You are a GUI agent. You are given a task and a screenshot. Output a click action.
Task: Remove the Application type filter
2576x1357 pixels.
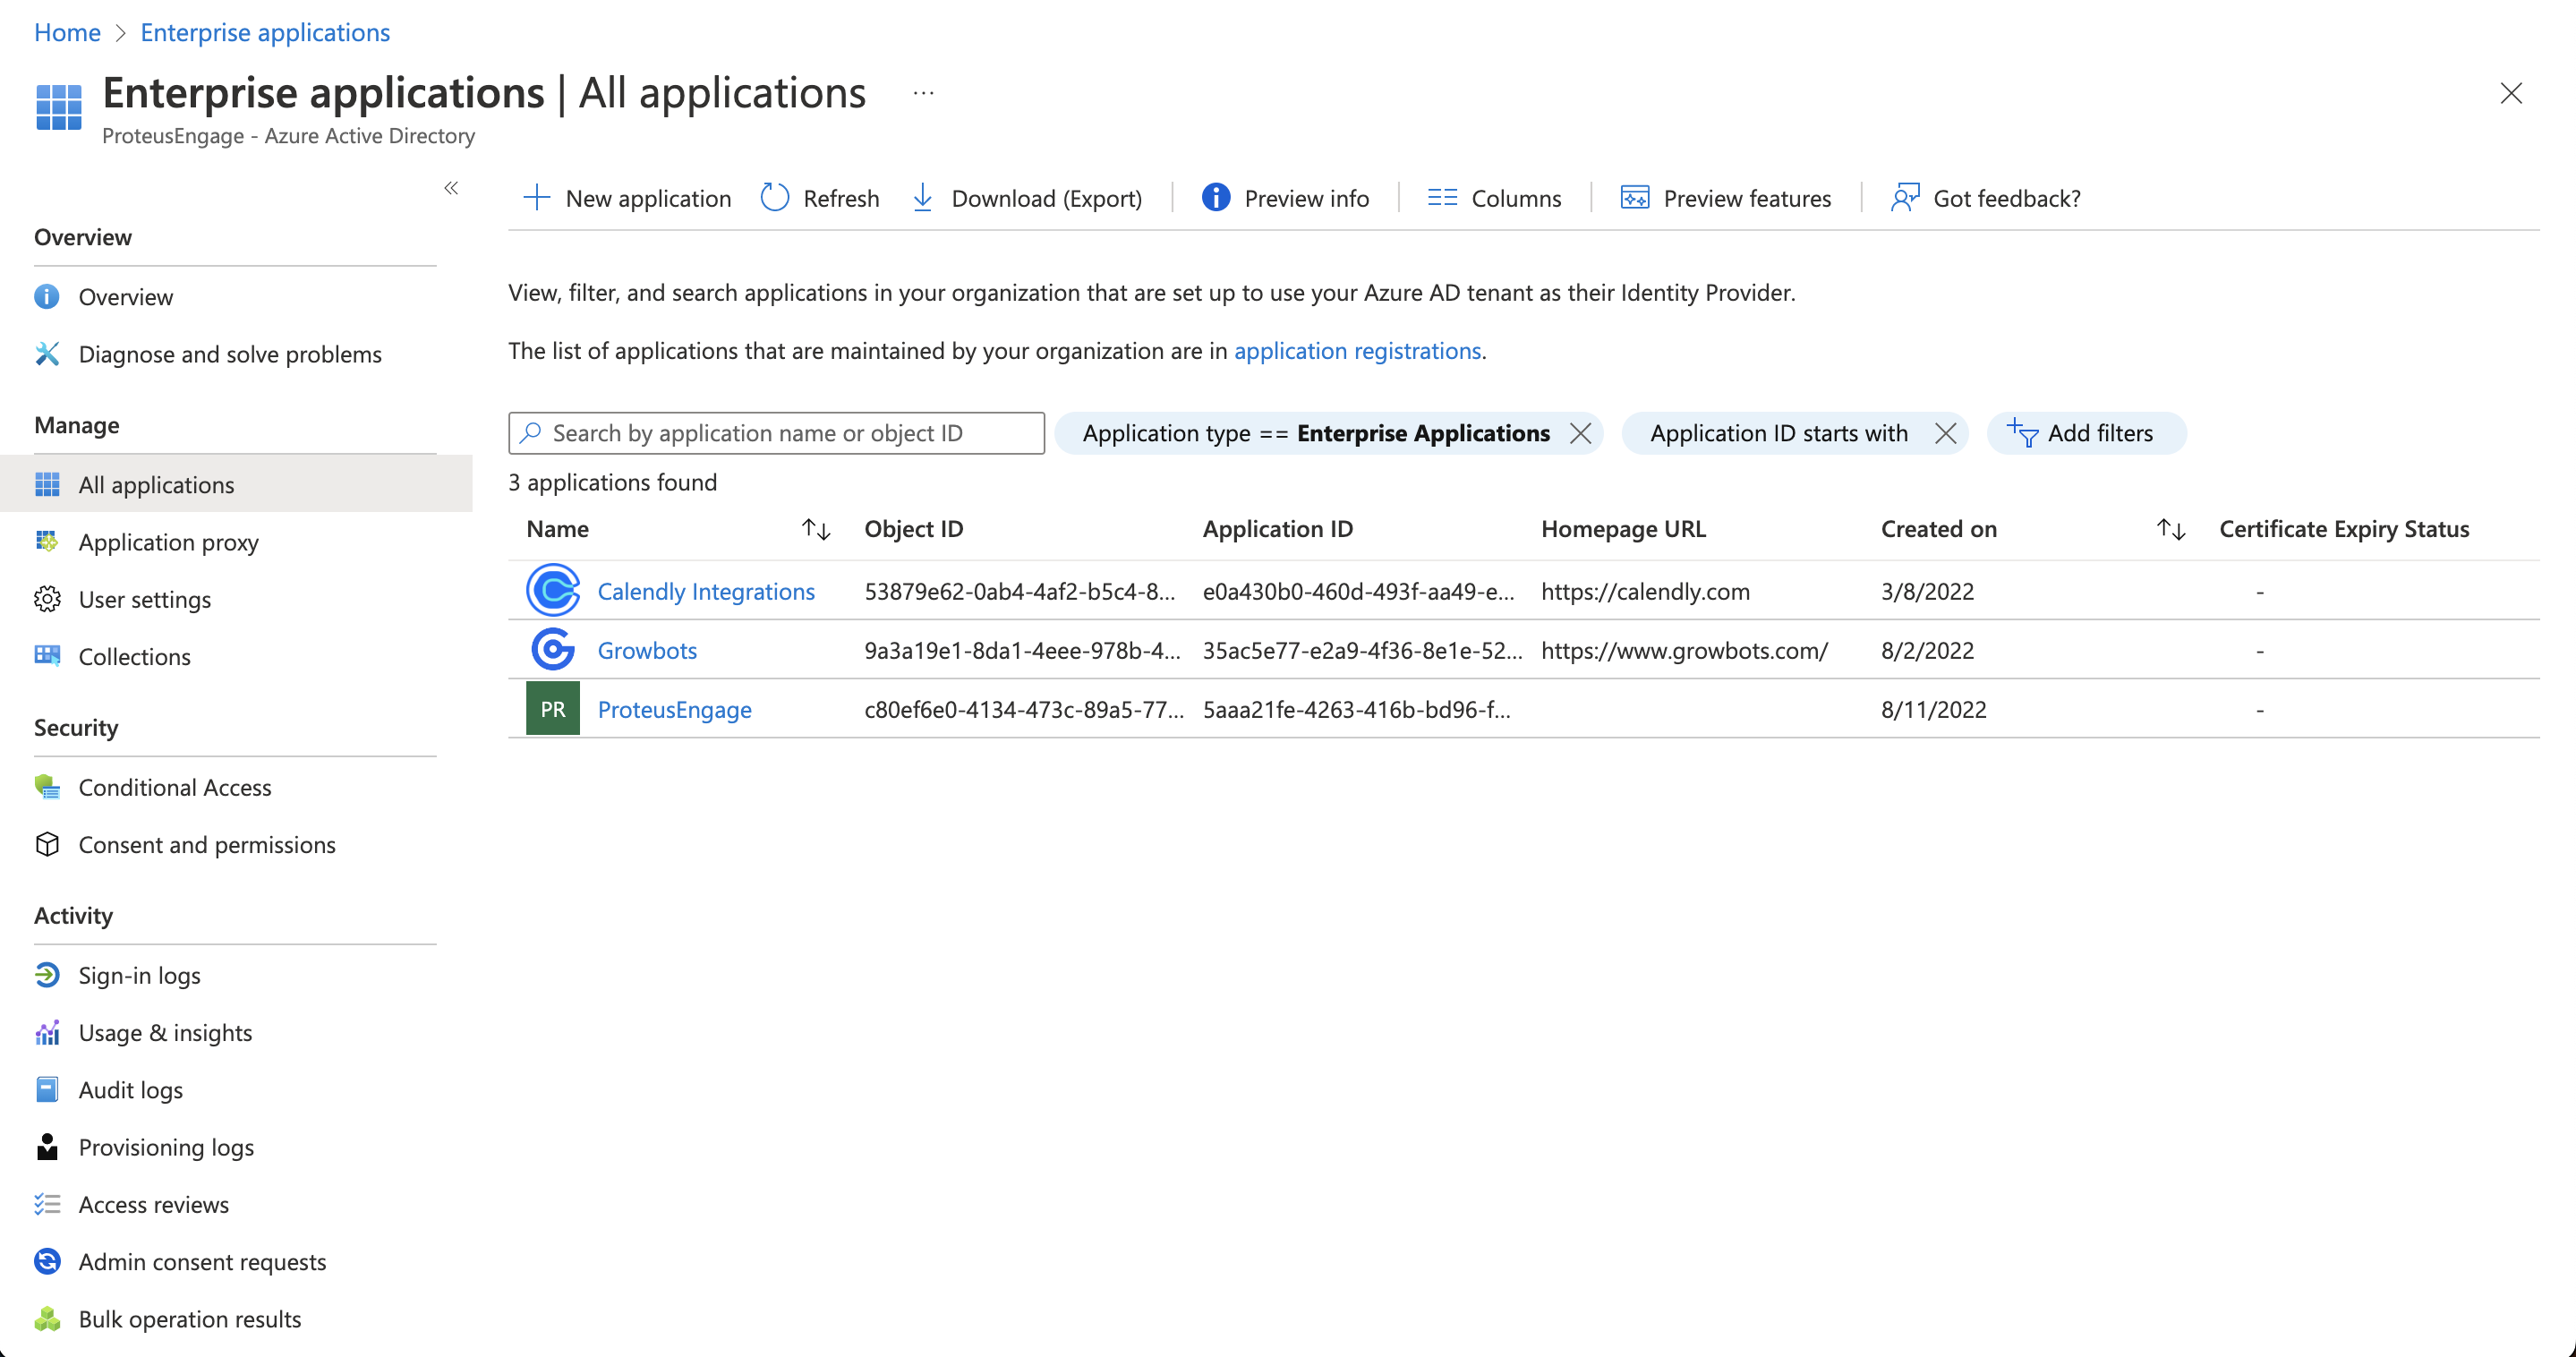click(x=1580, y=433)
